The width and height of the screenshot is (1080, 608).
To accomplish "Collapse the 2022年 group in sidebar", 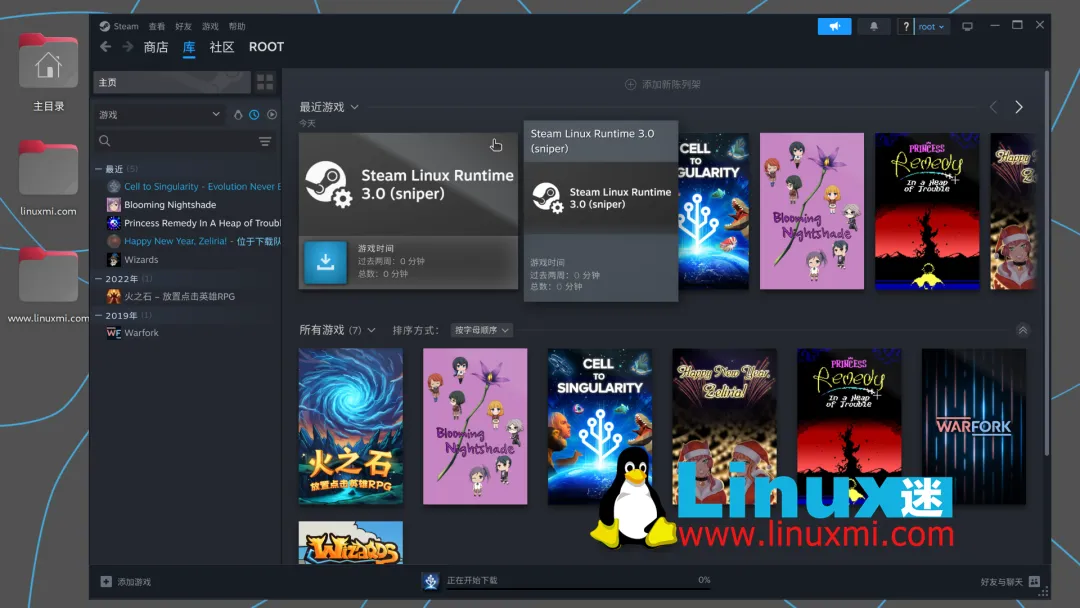I will point(98,279).
